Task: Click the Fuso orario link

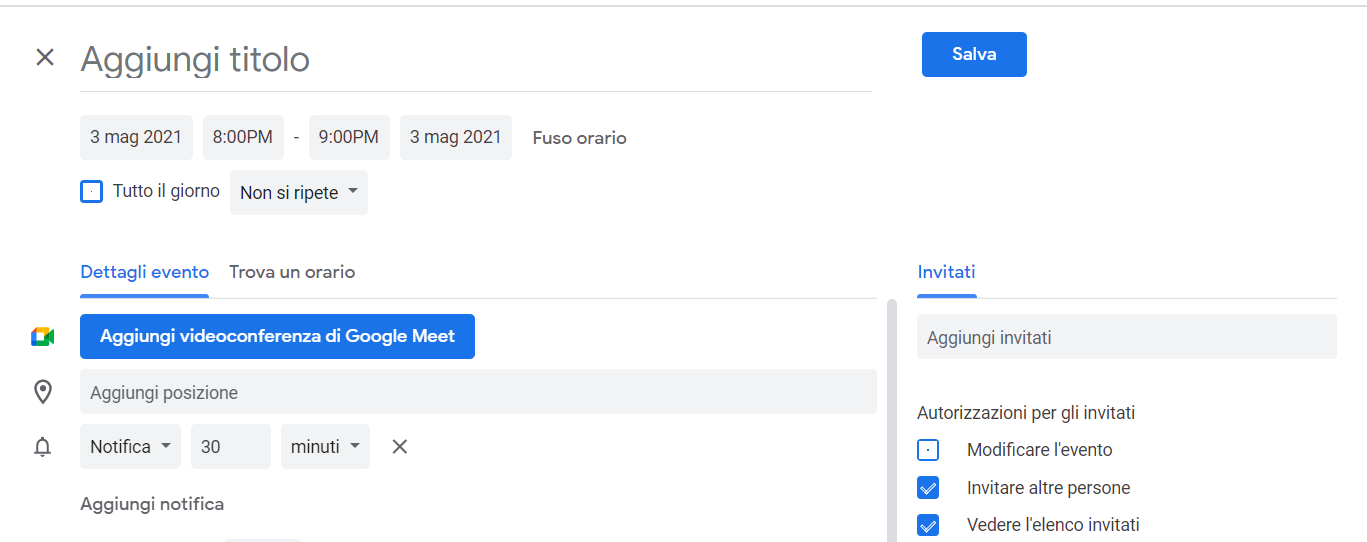Action: 579,138
